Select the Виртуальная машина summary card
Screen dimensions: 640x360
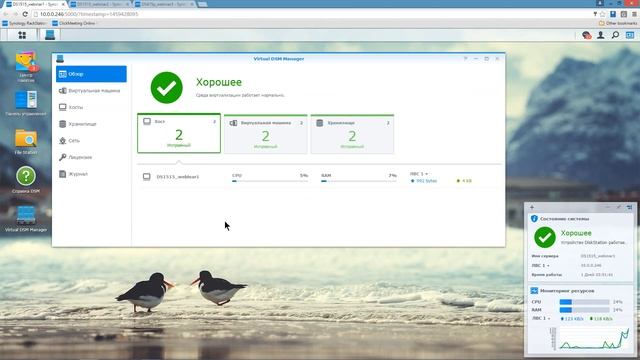point(266,134)
